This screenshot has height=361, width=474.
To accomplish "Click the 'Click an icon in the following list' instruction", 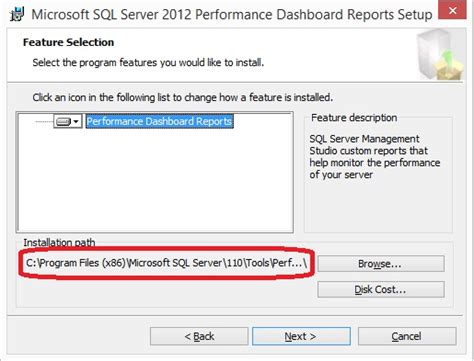I will point(182,97).
